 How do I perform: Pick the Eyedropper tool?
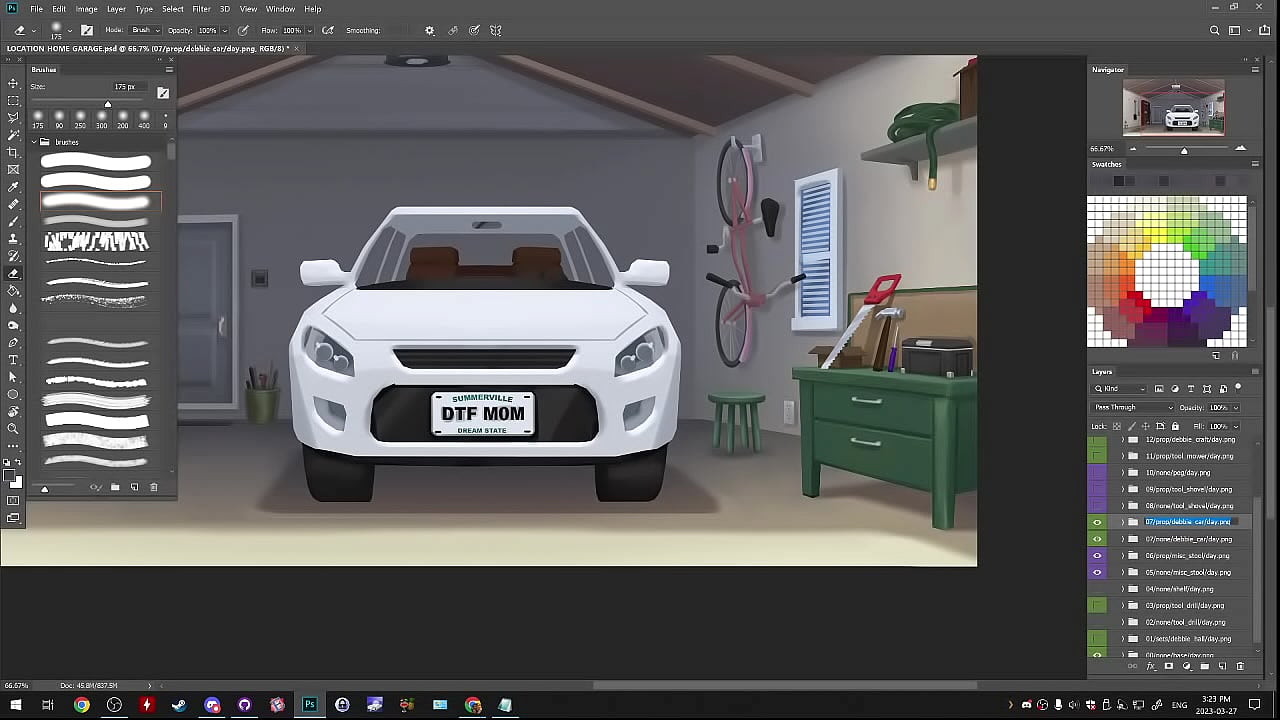coord(13,187)
